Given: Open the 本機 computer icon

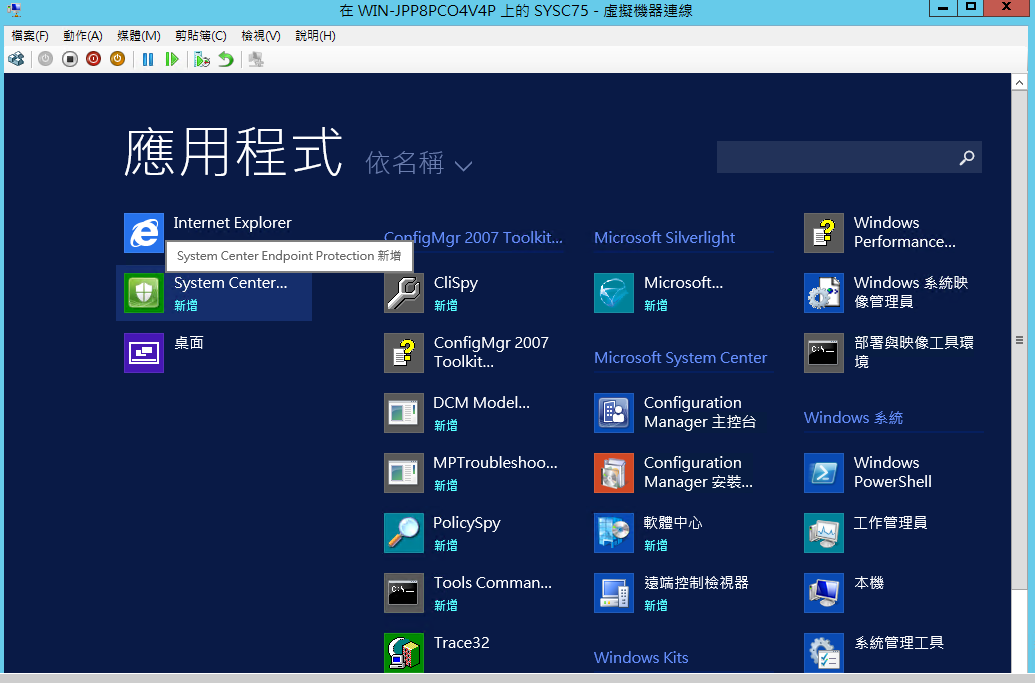Looking at the screenshot, I should (x=824, y=593).
